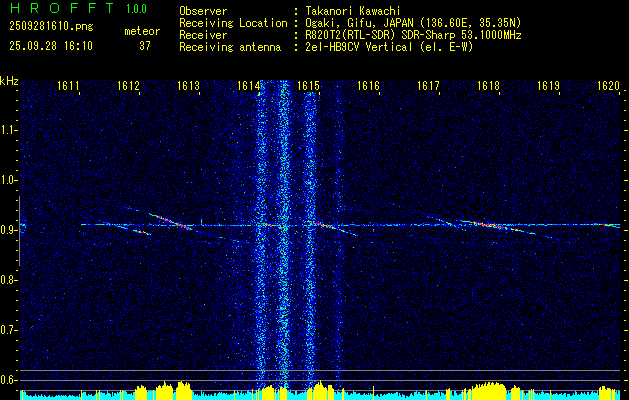Click the kHz unit label

9,81
